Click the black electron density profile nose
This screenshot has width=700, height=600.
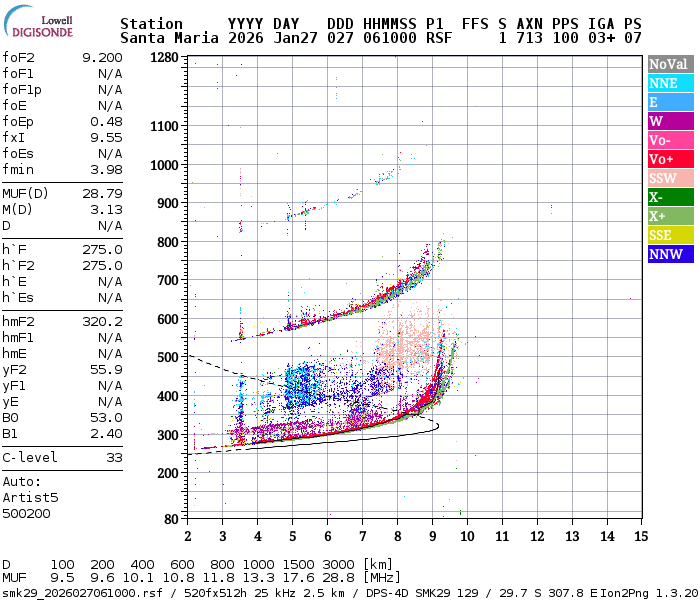437,426
